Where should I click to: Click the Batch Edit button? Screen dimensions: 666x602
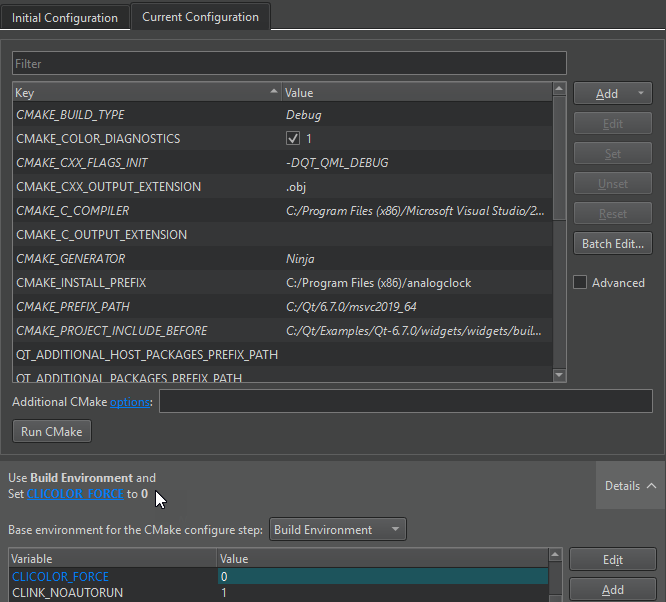click(612, 243)
